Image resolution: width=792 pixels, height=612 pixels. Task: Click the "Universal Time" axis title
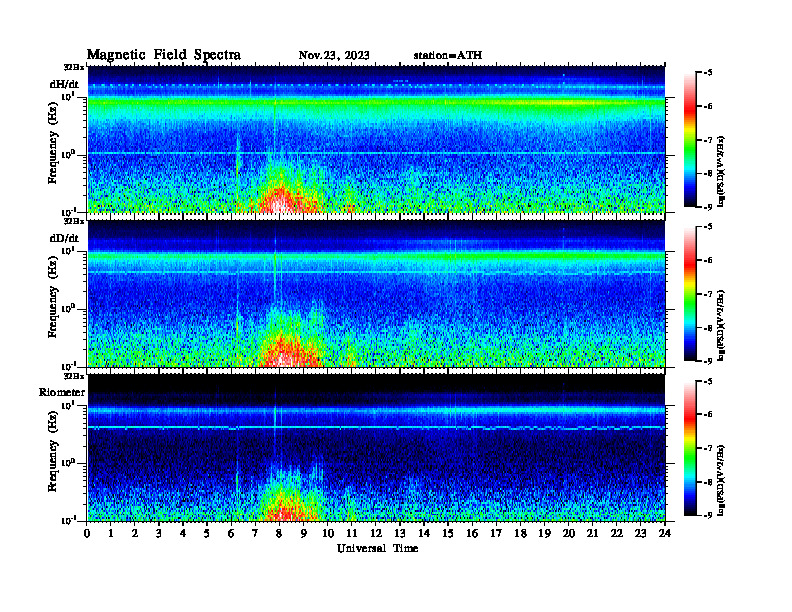(378, 548)
